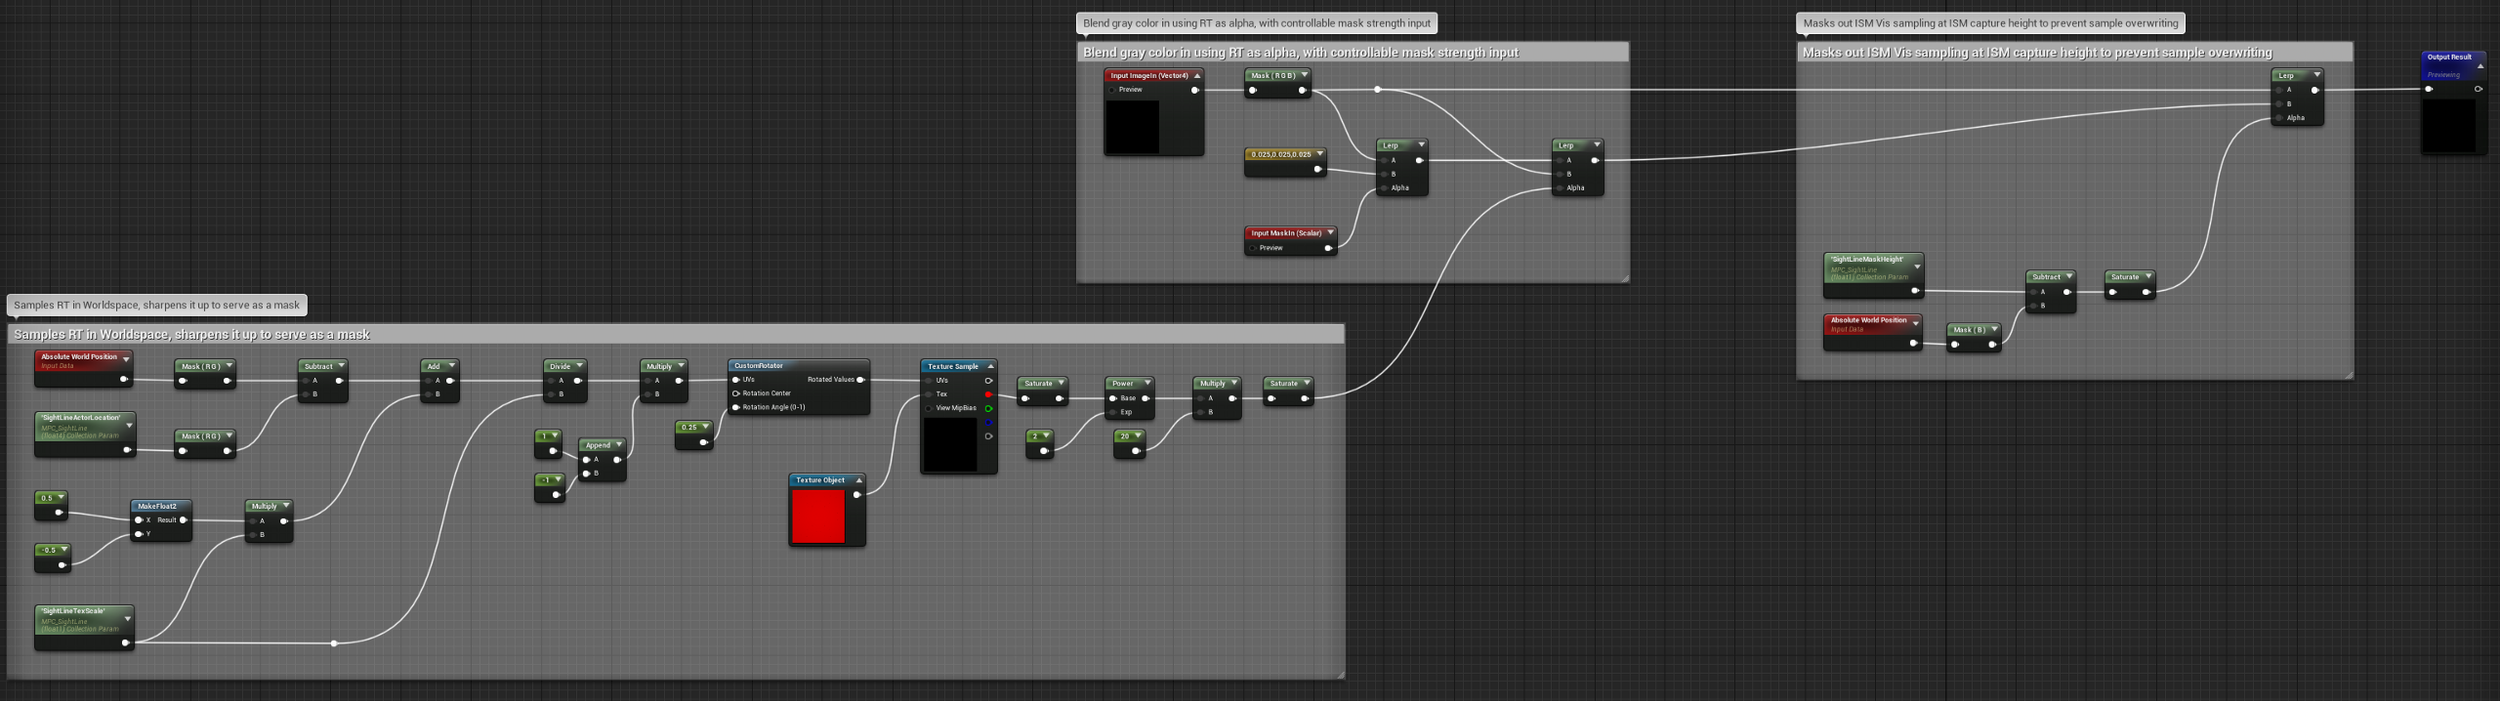Click the Append node's A input pin
The image size is (2500, 701).
587,460
